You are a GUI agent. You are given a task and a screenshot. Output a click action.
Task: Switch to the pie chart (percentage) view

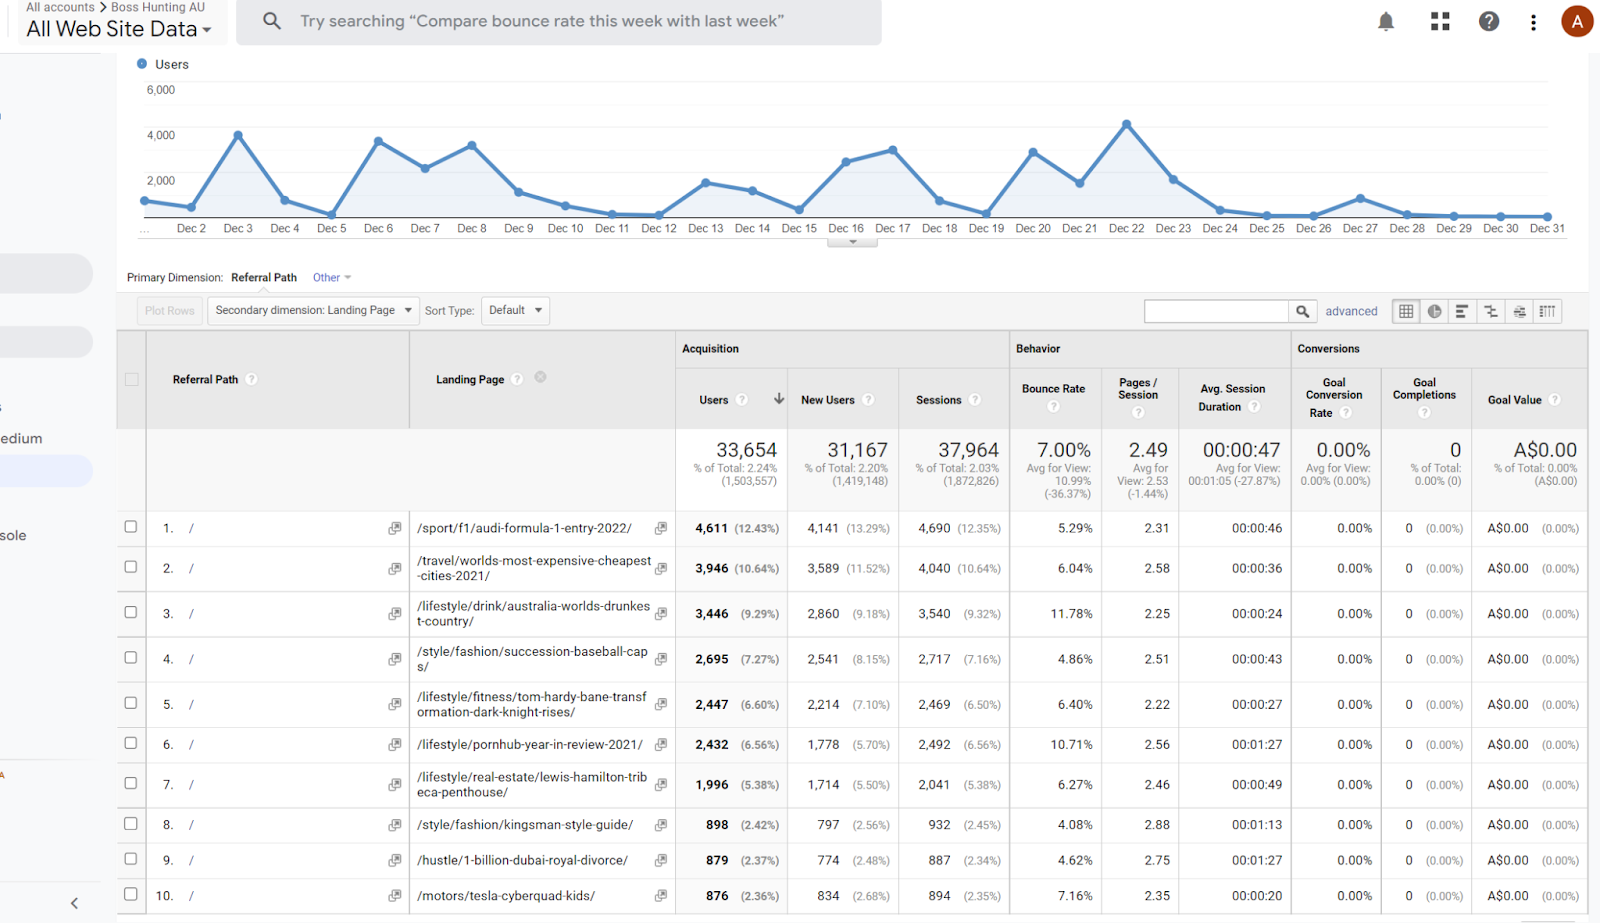click(1434, 311)
